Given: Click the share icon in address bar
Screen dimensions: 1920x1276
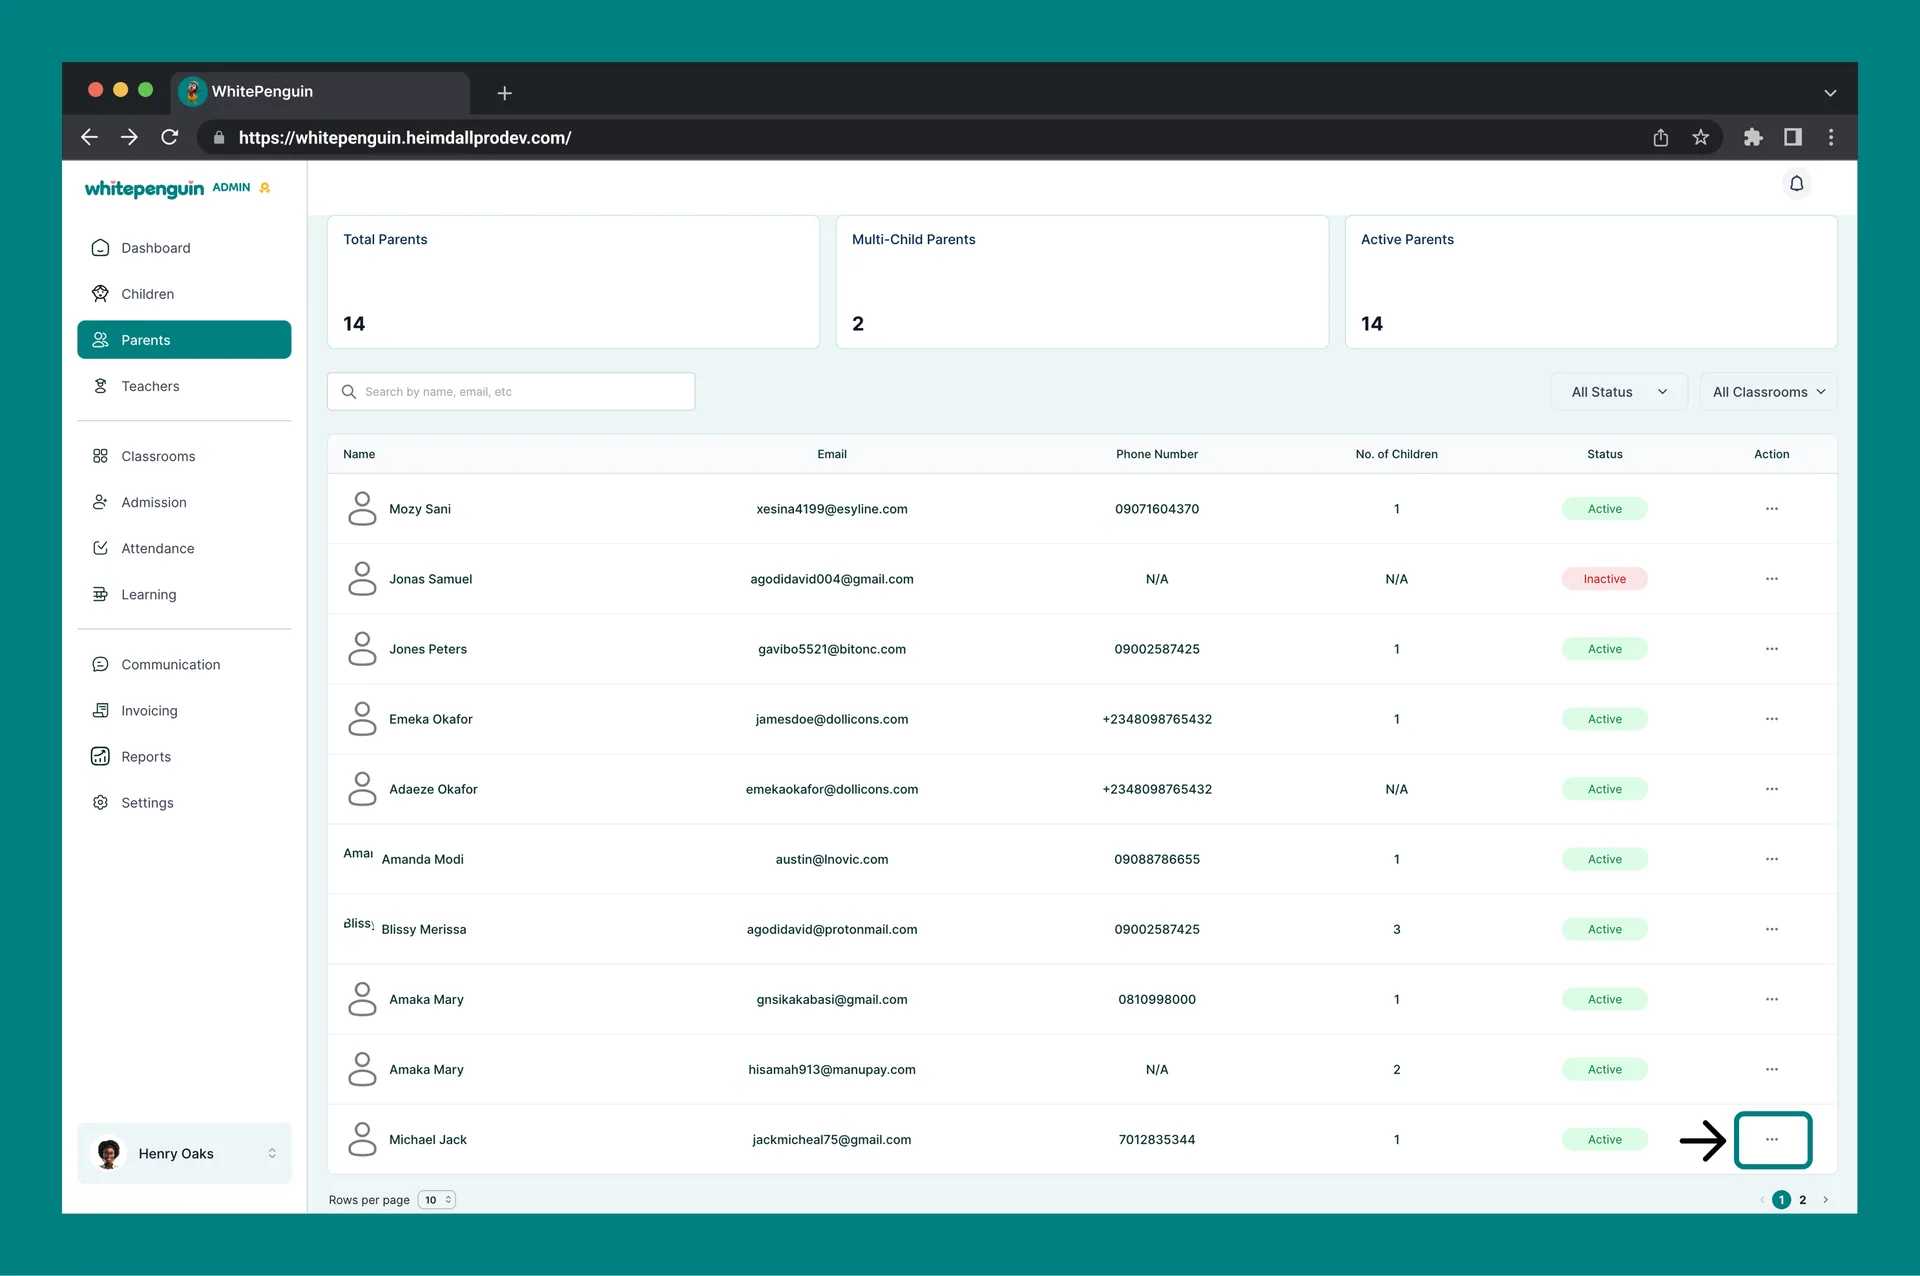Looking at the screenshot, I should 1660,137.
